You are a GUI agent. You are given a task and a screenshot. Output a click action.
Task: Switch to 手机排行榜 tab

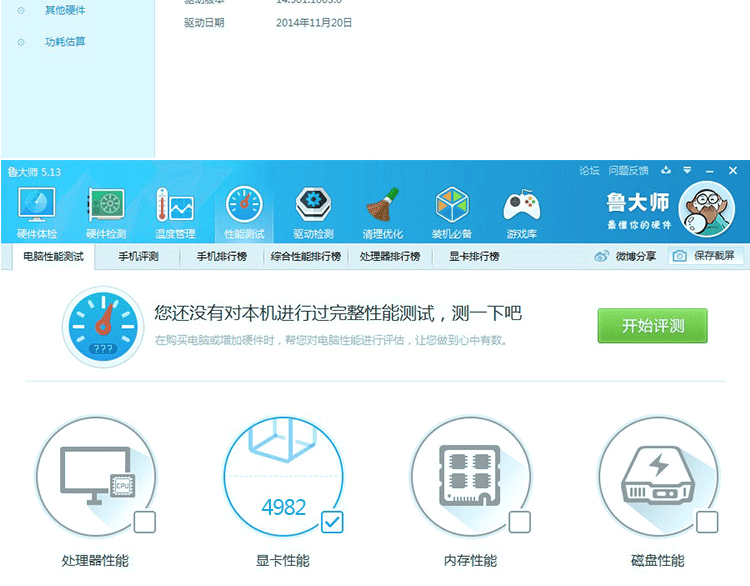222,256
